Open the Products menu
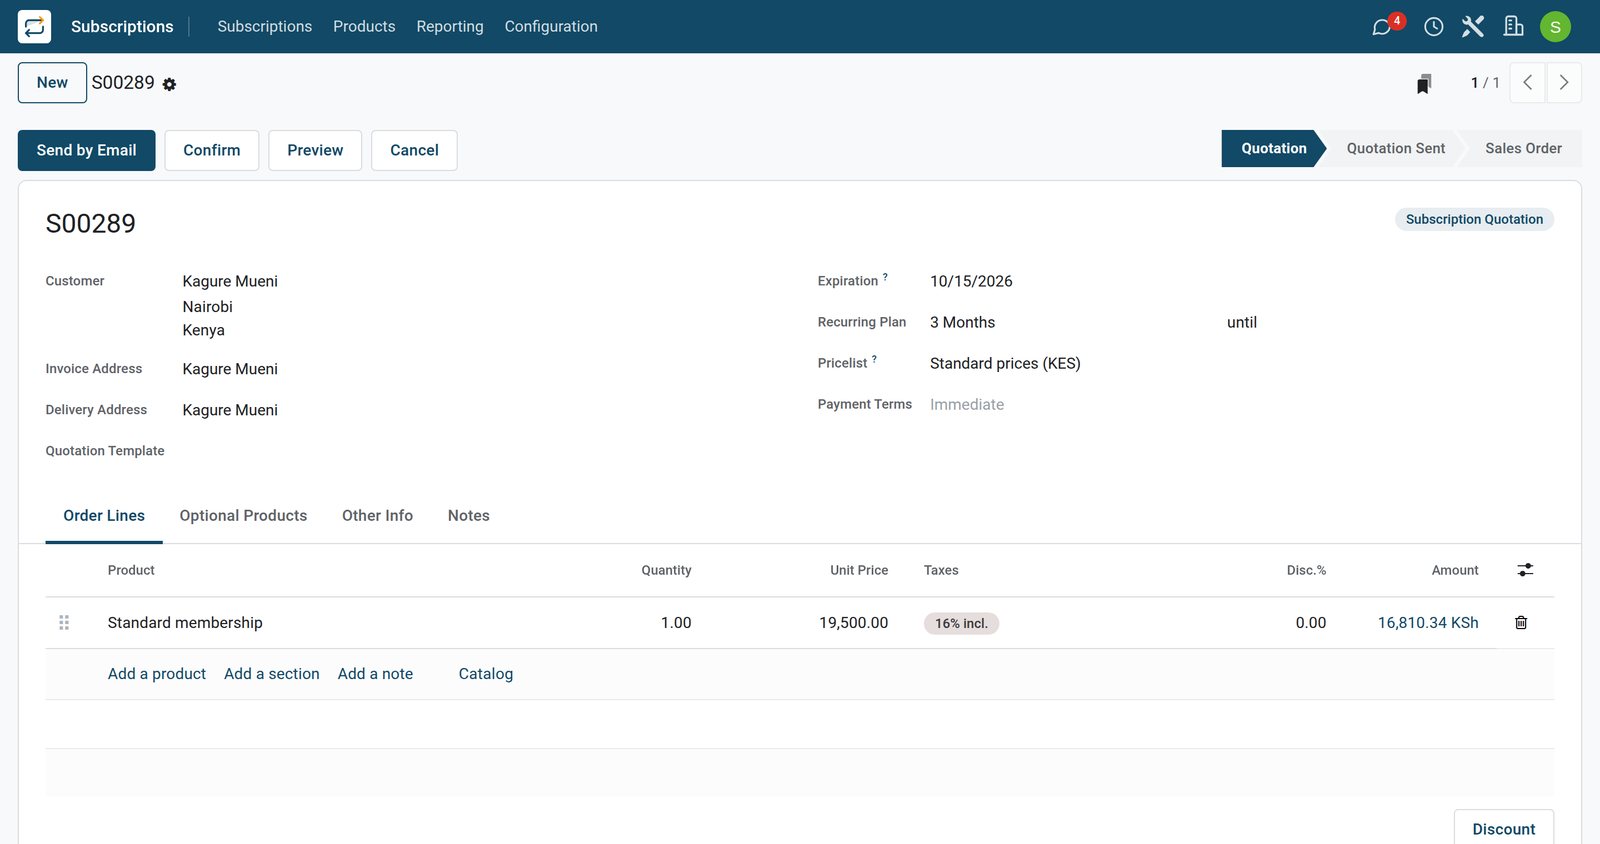This screenshot has width=1600, height=844. (x=364, y=27)
